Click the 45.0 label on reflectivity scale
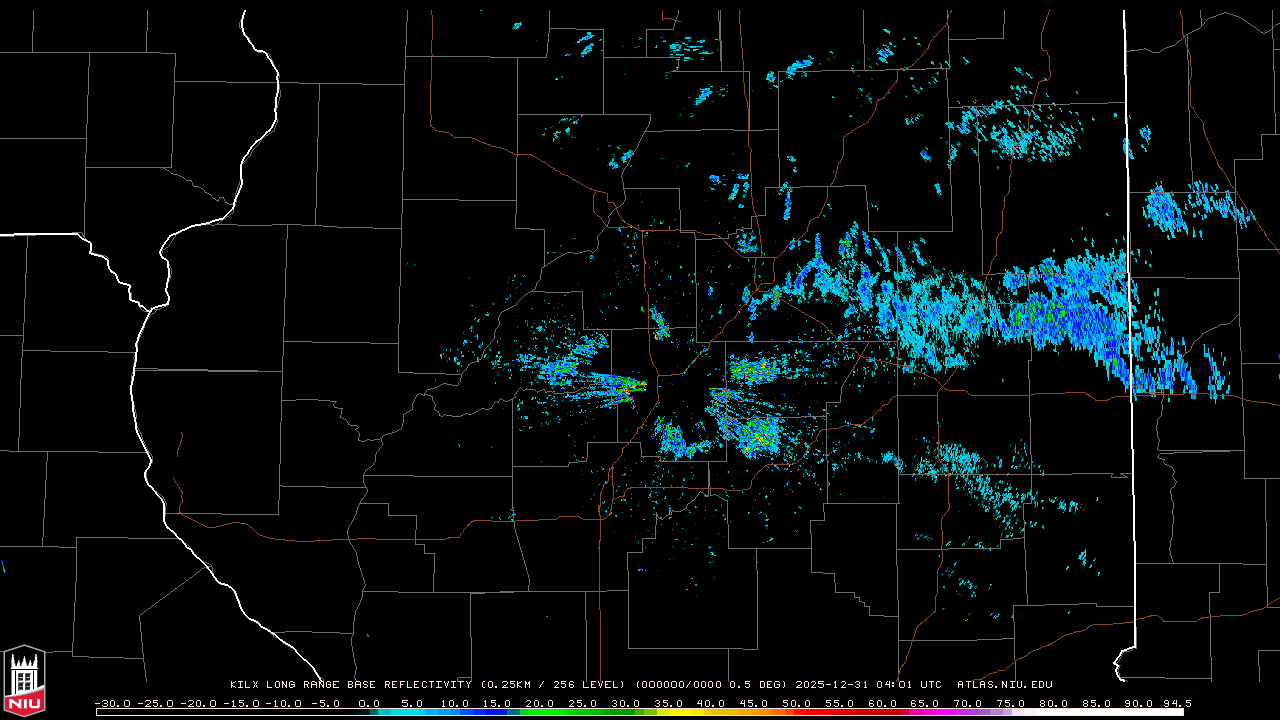Viewport: 1280px width, 720px height. click(754, 704)
